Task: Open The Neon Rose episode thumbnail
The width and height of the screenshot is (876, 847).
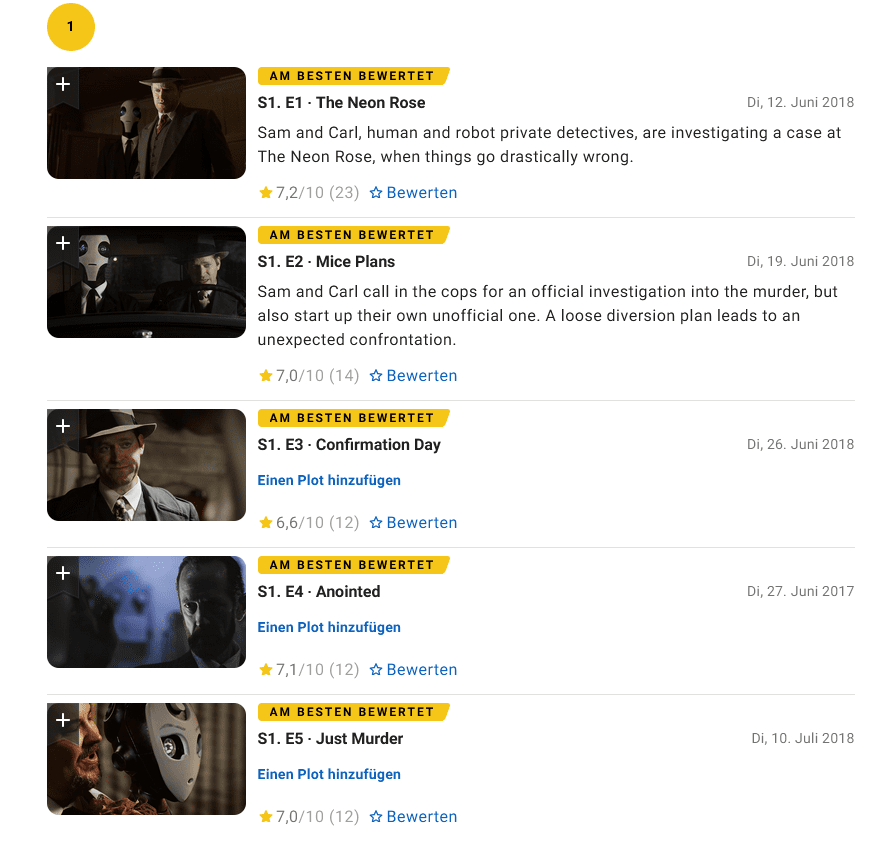Action: (x=146, y=123)
